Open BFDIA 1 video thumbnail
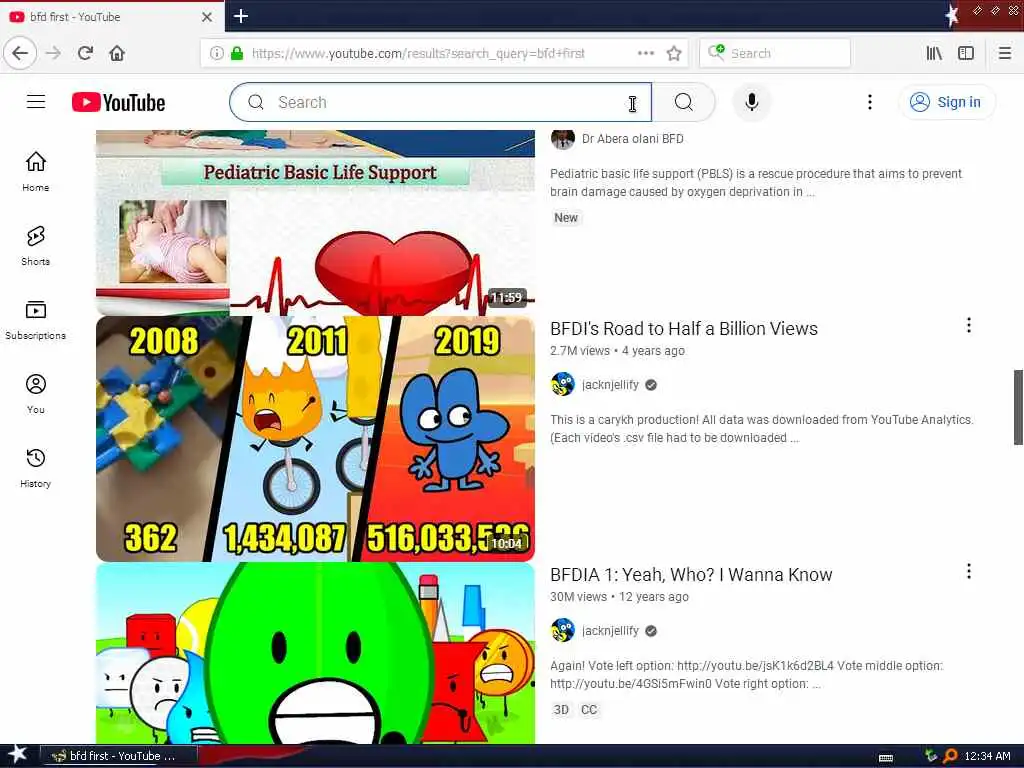 point(315,653)
